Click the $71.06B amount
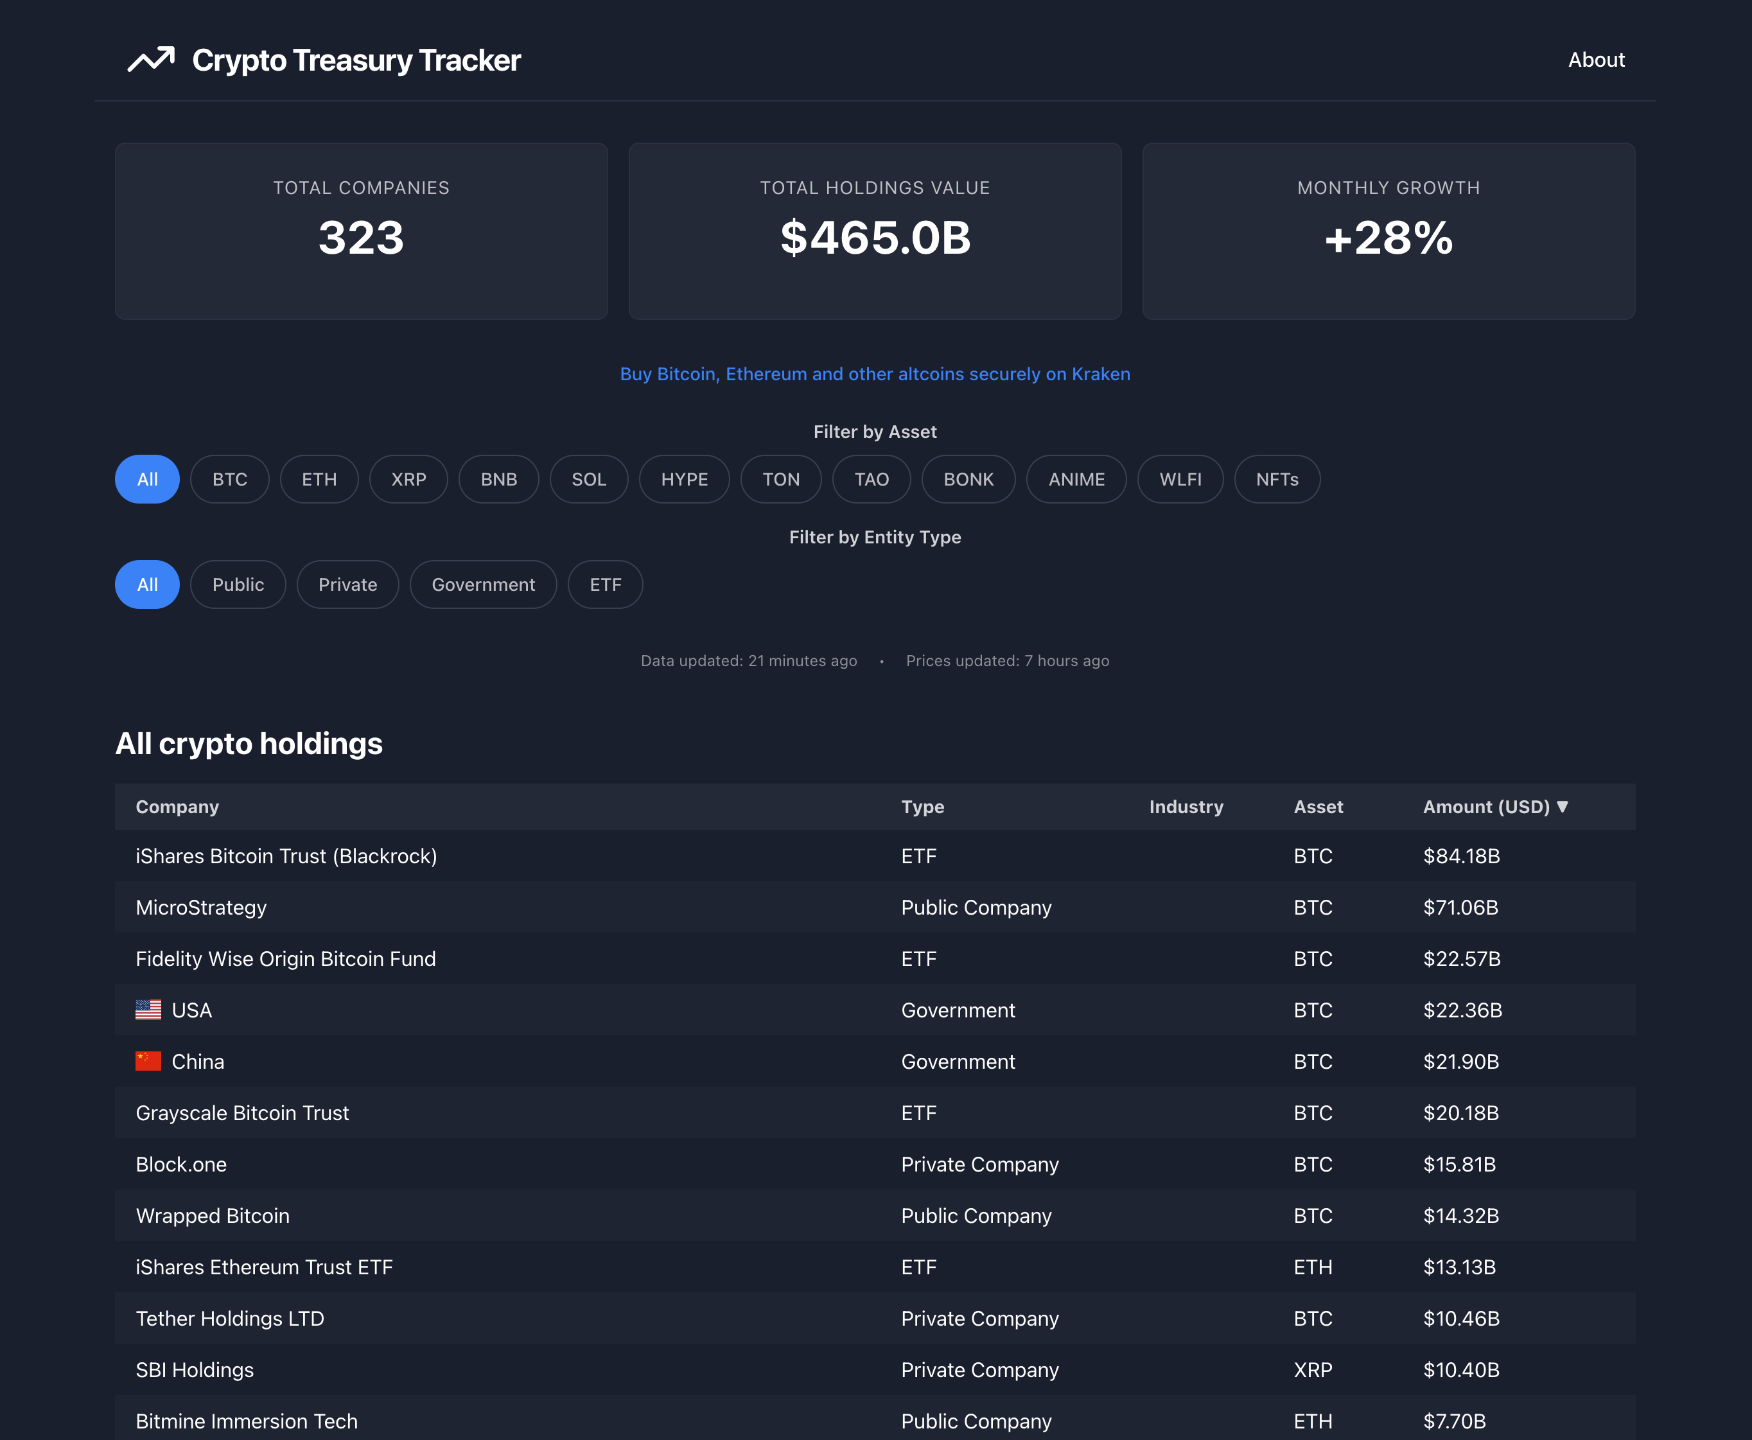The image size is (1752, 1440). coord(1460,907)
